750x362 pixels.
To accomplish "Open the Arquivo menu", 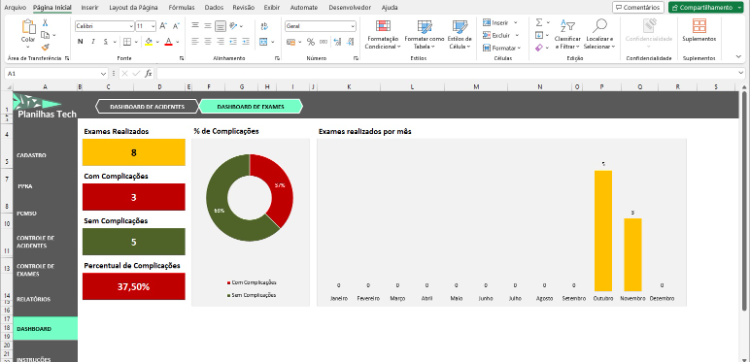I will pos(15,8).
